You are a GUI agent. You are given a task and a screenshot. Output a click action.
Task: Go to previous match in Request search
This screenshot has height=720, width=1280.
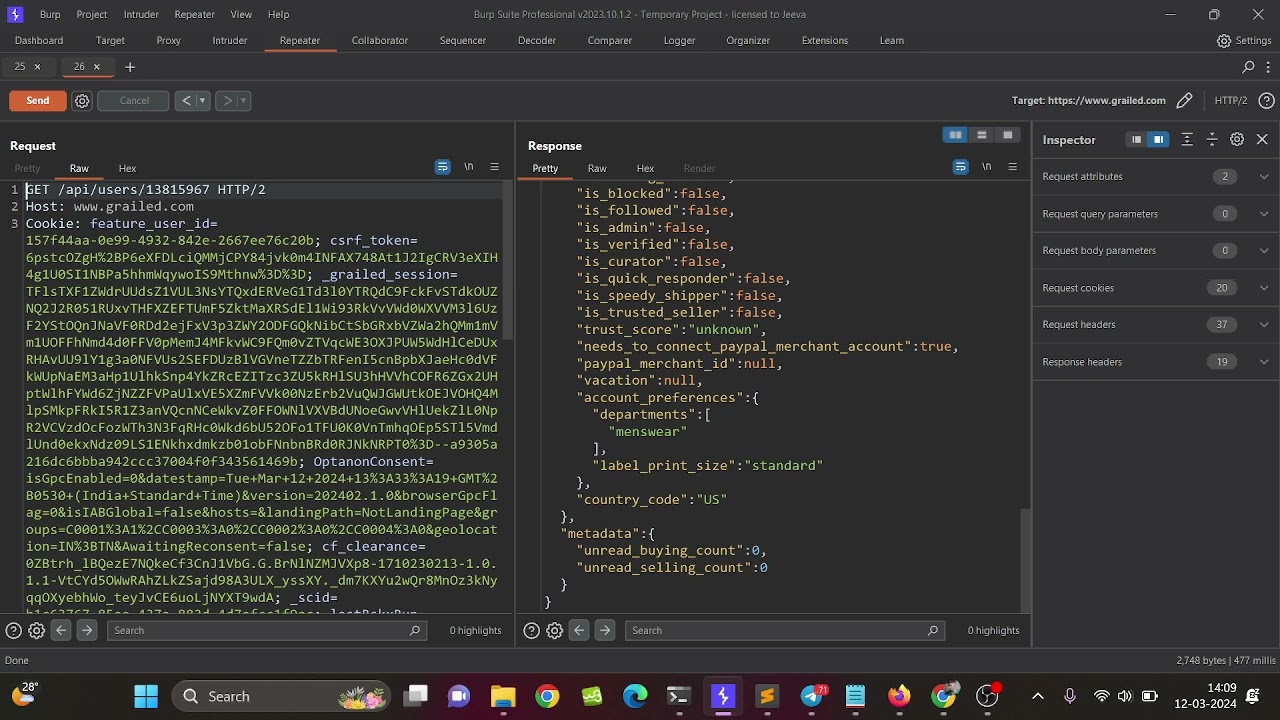[61, 630]
